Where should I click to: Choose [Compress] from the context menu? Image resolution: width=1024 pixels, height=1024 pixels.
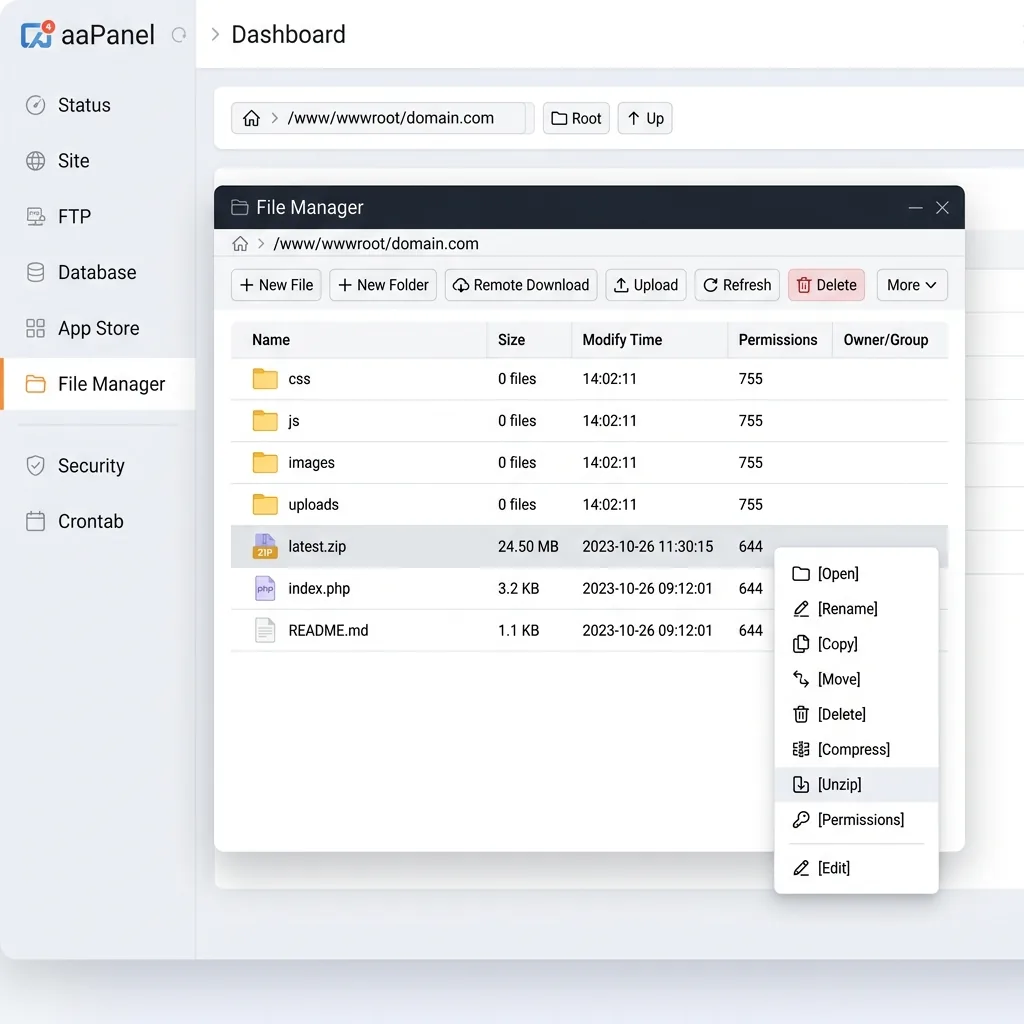(x=856, y=749)
